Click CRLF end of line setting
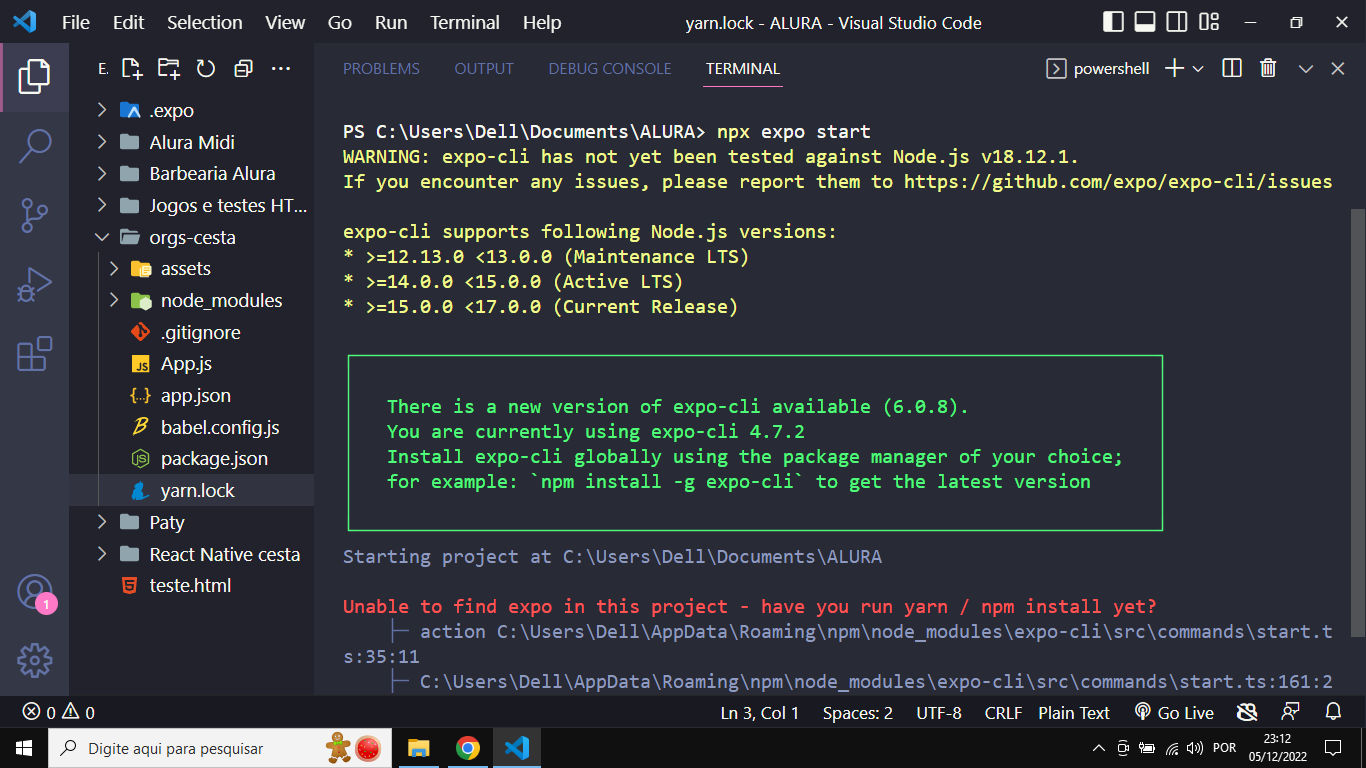Viewport: 1366px width, 768px height. tap(1003, 713)
